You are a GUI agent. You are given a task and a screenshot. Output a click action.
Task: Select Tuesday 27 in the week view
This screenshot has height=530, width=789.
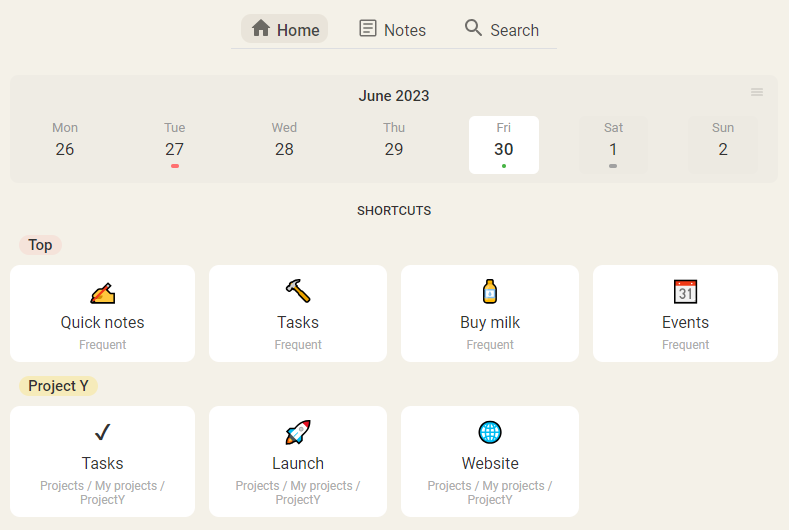pyautogui.click(x=175, y=144)
